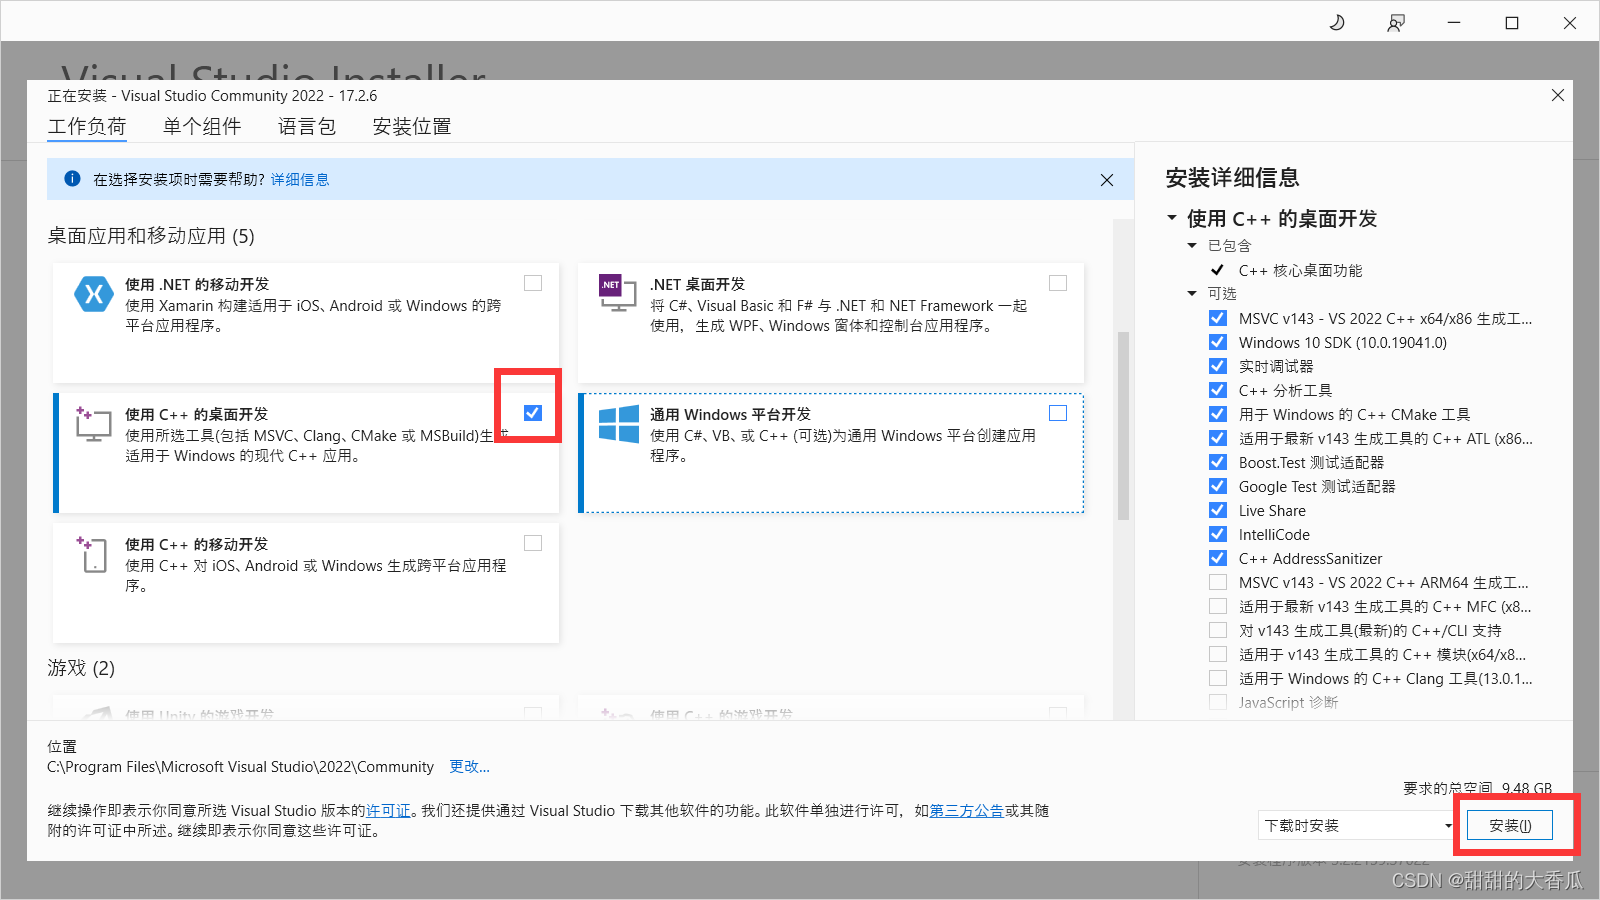Image resolution: width=1600 pixels, height=900 pixels.
Task: Uncheck MSVC v143 x64/x86 build tools
Action: tap(1218, 318)
